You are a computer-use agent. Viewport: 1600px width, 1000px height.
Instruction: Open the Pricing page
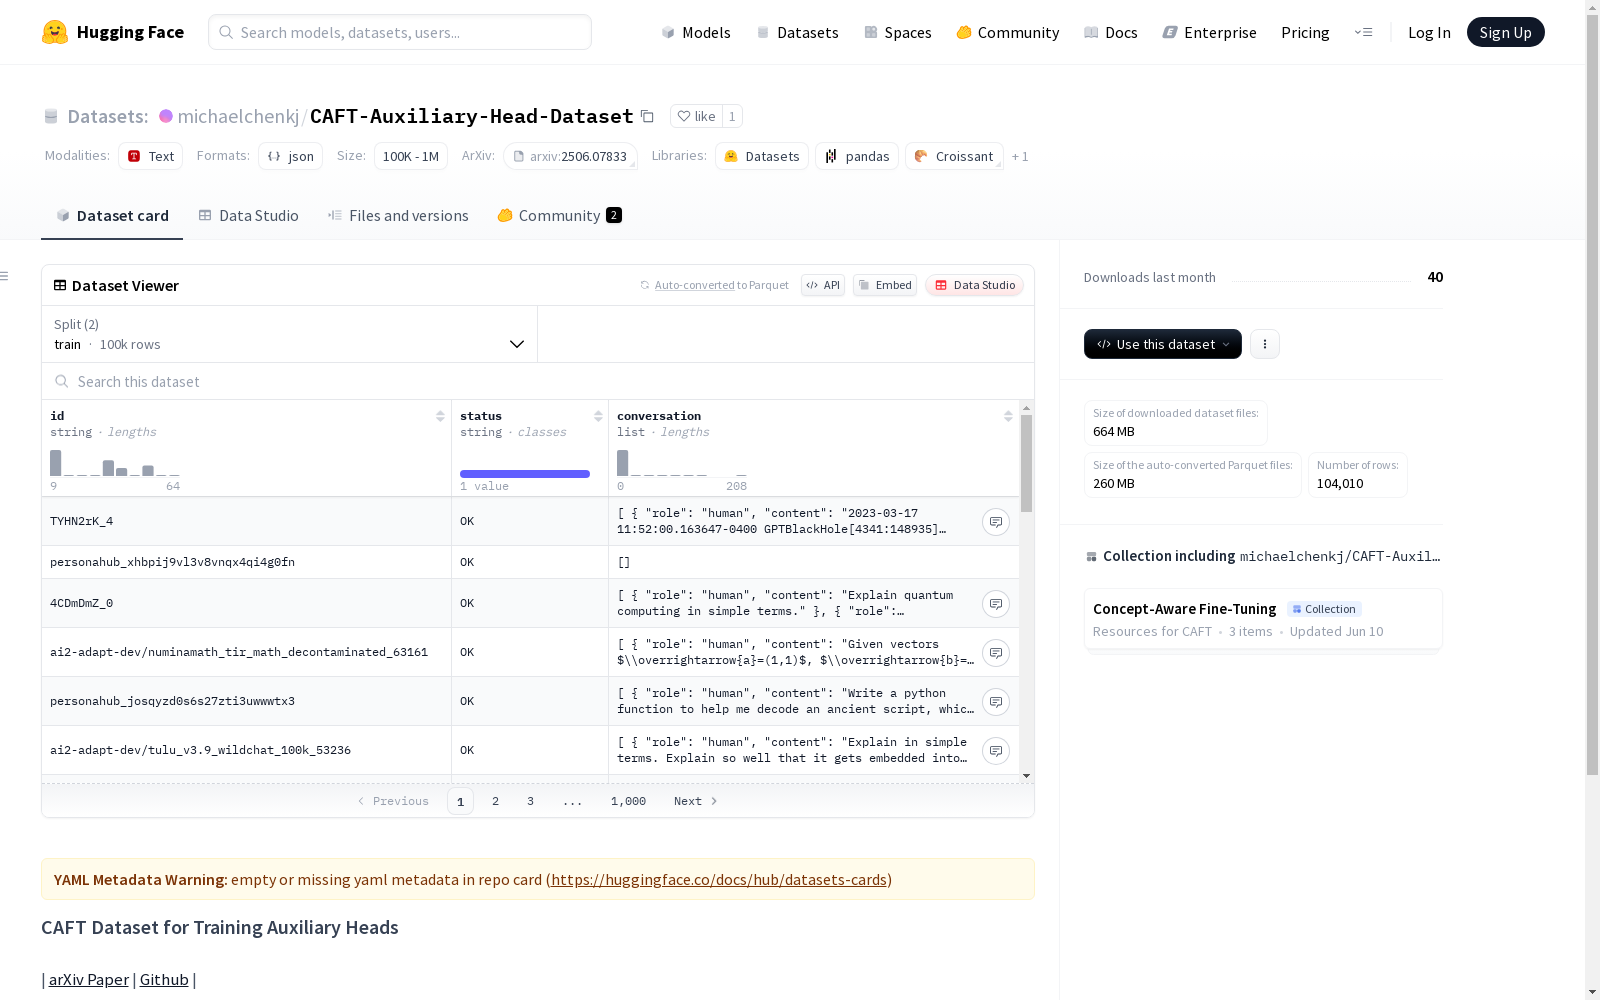1305,32
